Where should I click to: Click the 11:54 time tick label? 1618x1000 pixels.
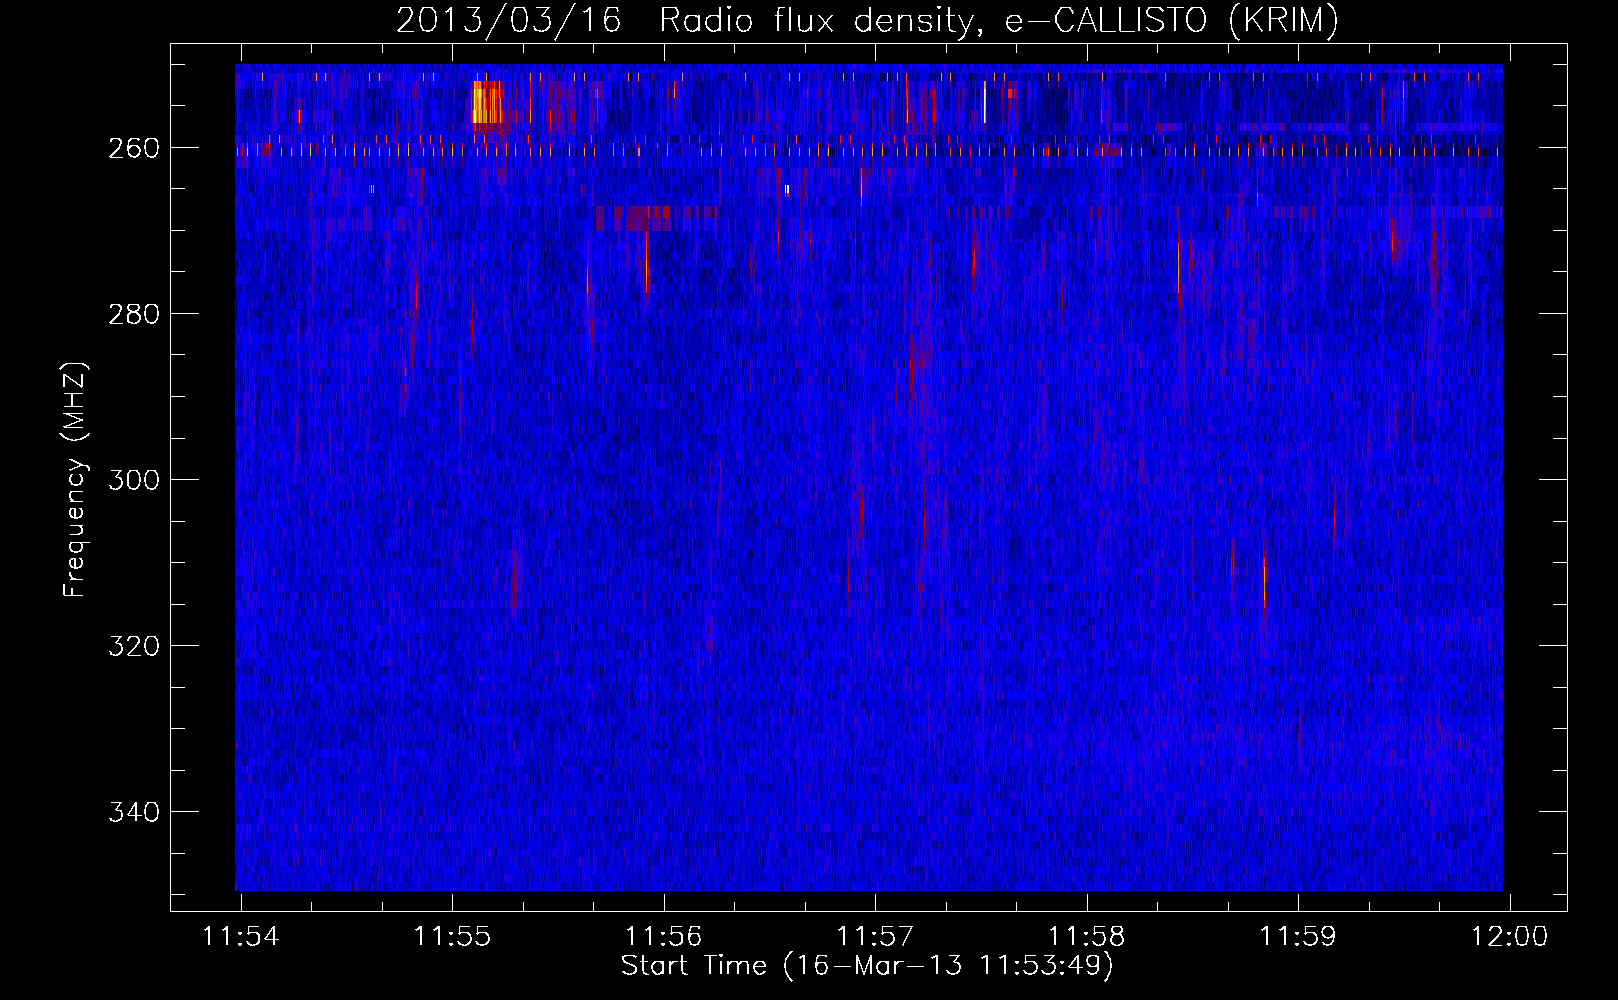point(241,937)
